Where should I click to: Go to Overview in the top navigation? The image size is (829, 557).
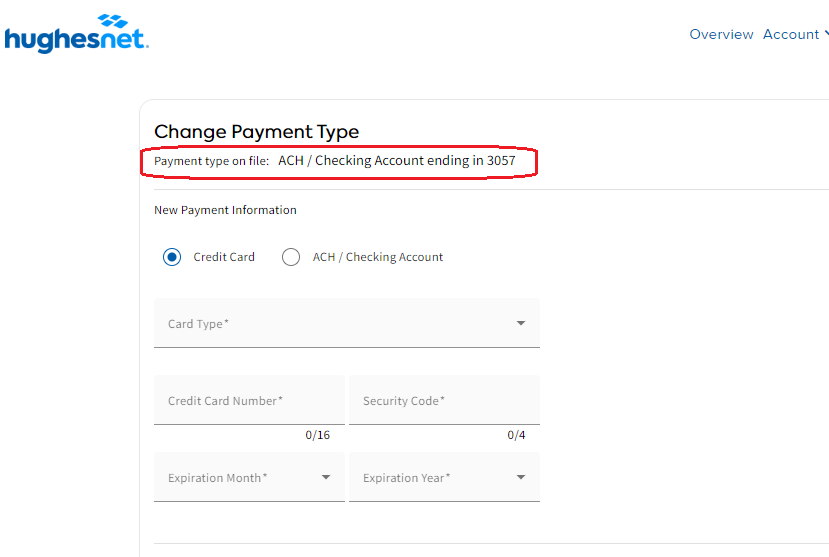point(721,34)
